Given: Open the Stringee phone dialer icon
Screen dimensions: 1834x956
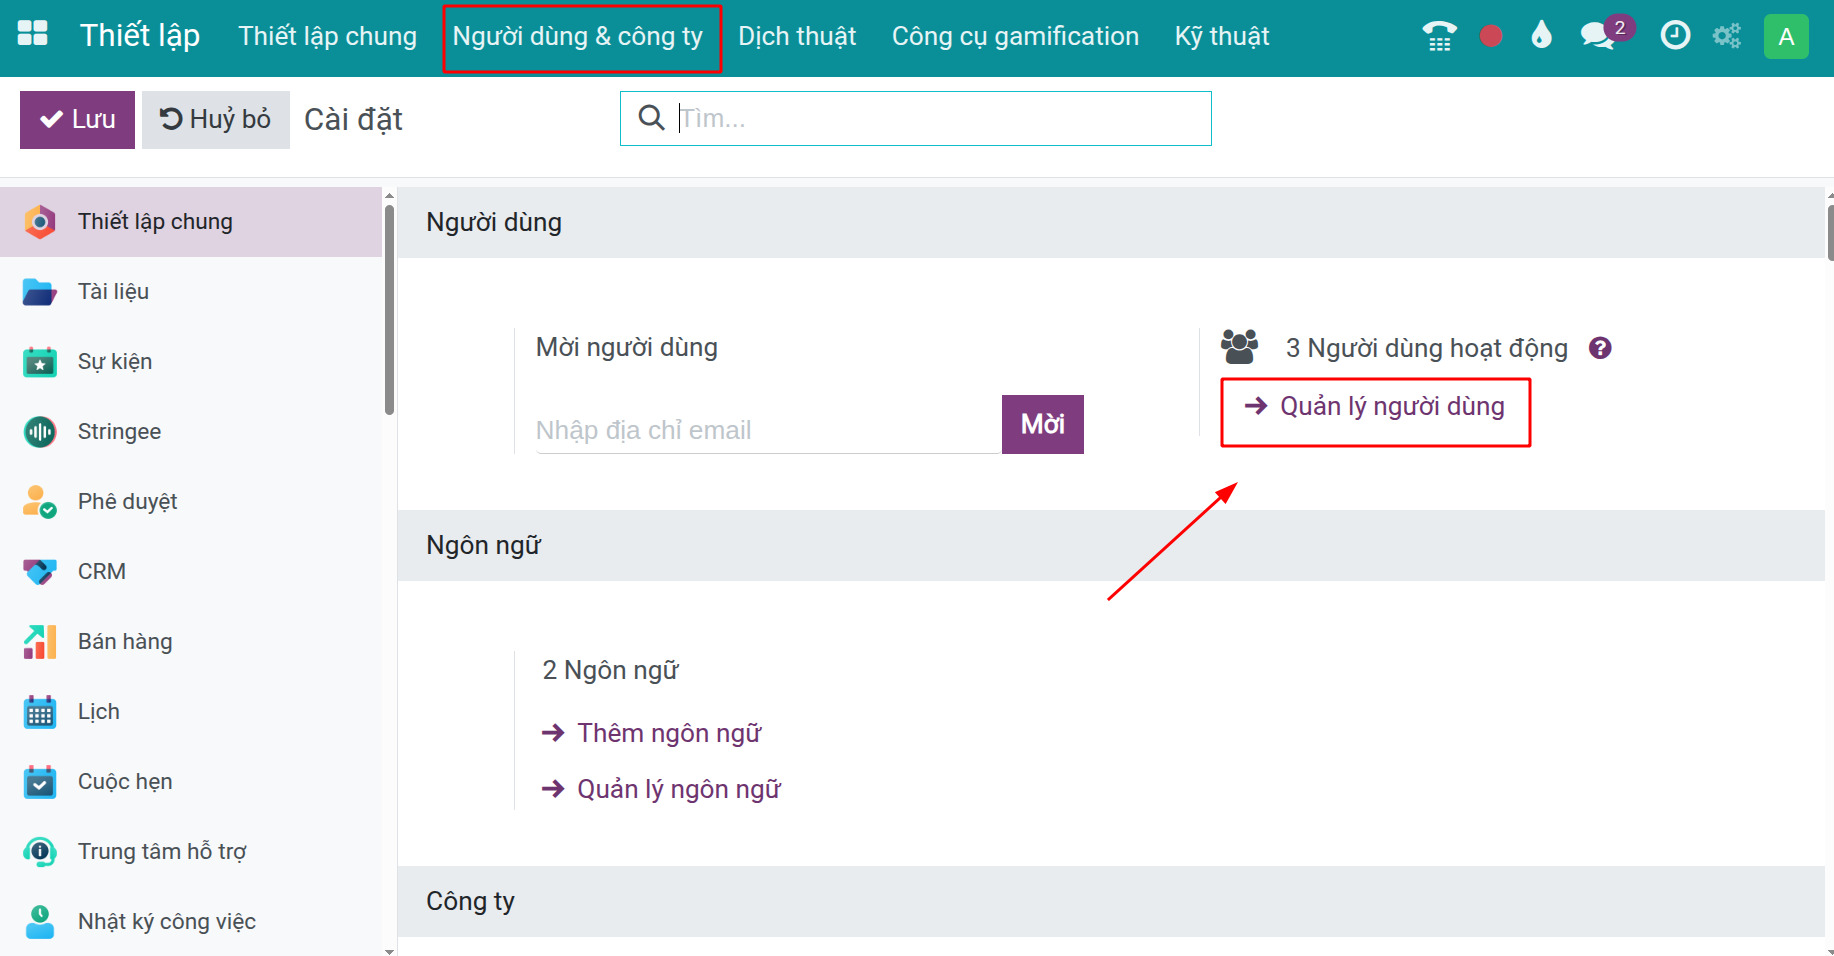Looking at the screenshot, I should point(1438,34).
